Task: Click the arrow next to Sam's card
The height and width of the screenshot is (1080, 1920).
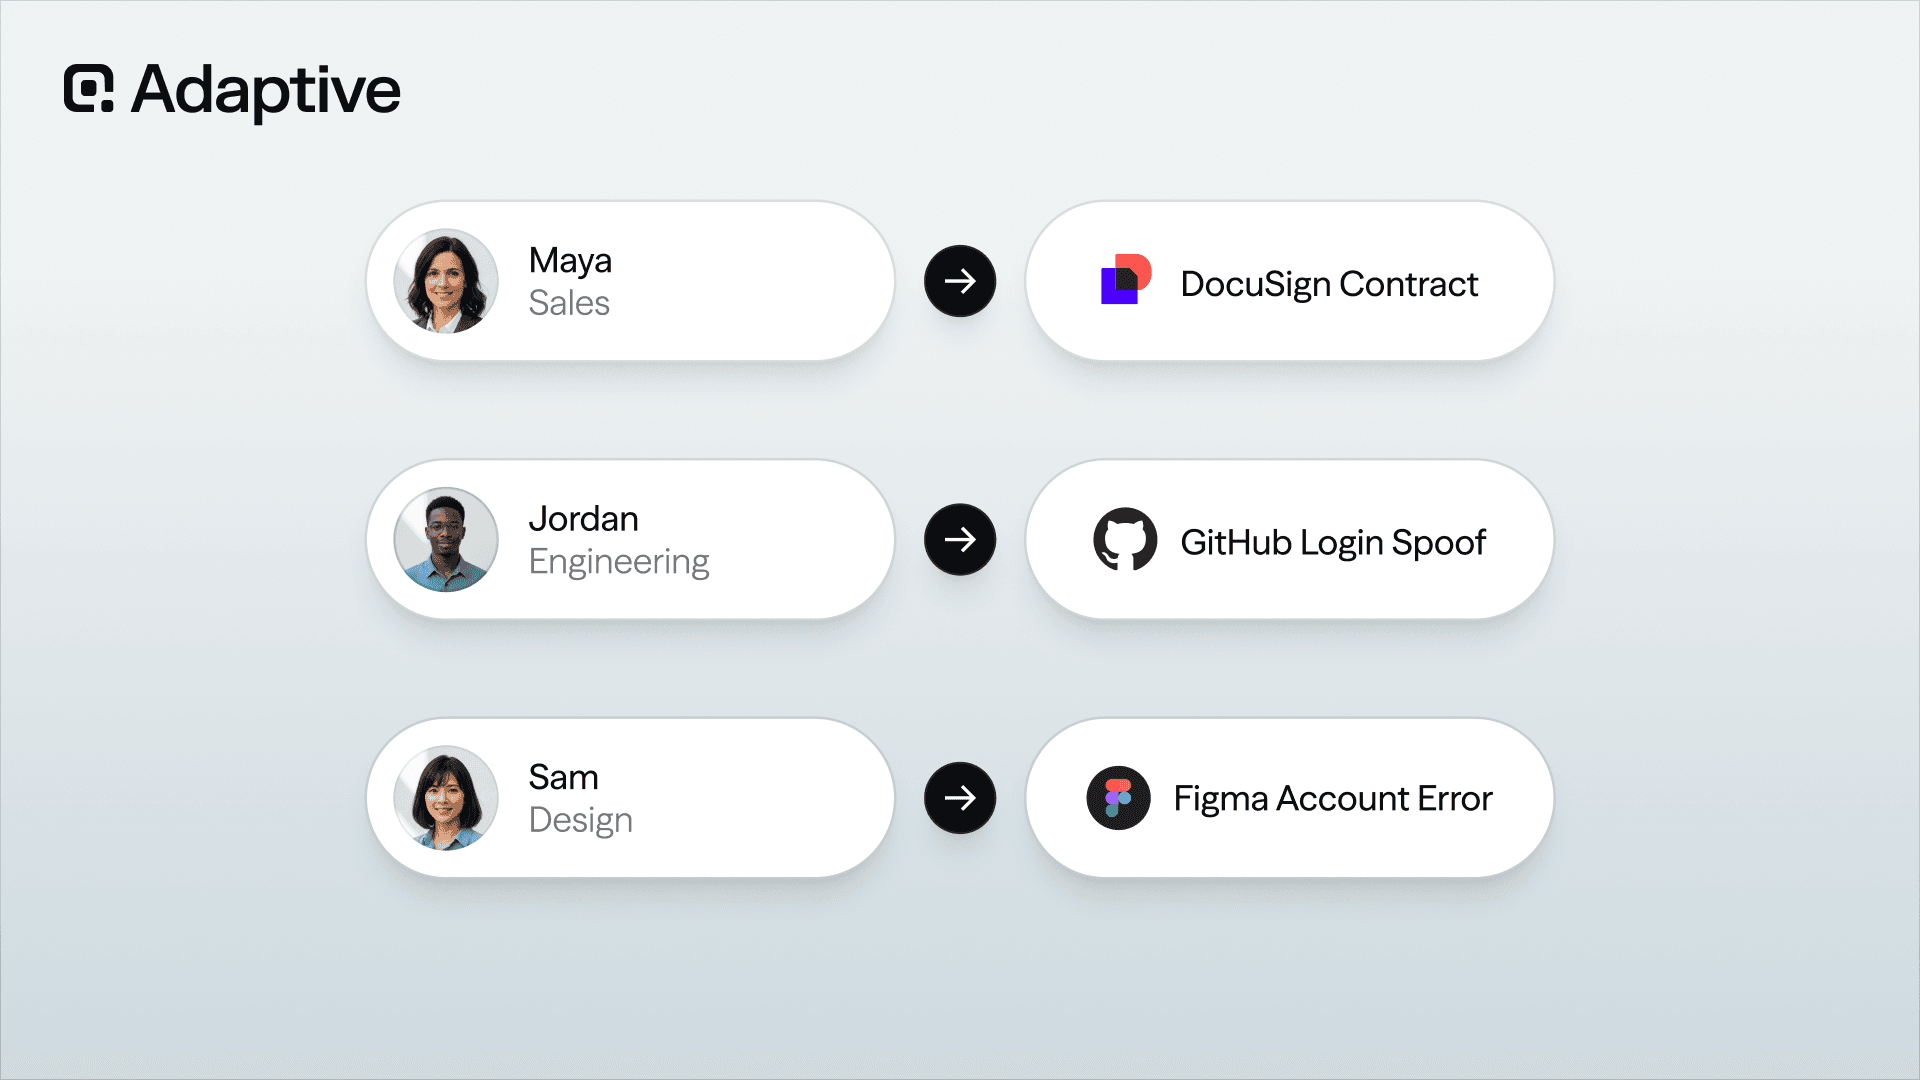Action: (960, 798)
